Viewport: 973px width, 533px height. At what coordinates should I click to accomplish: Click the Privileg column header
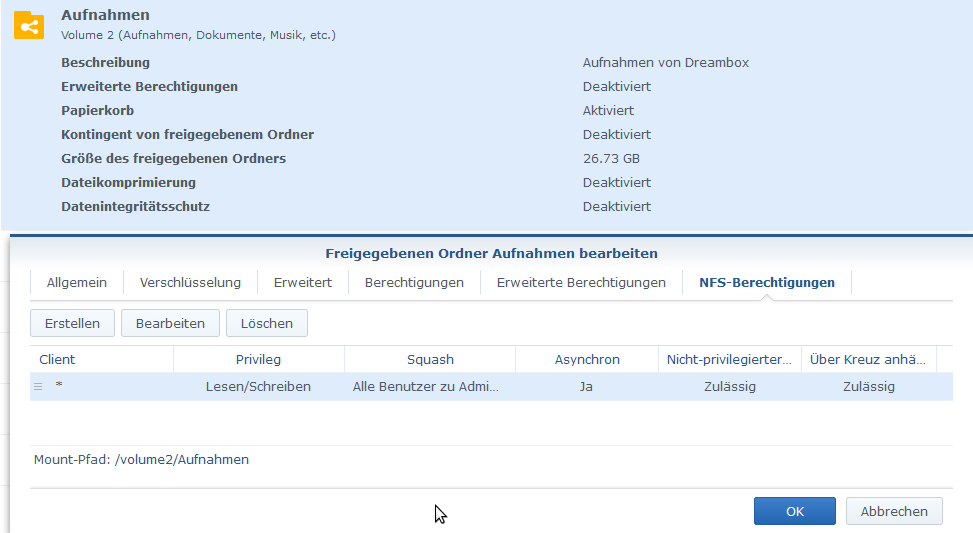[258, 359]
